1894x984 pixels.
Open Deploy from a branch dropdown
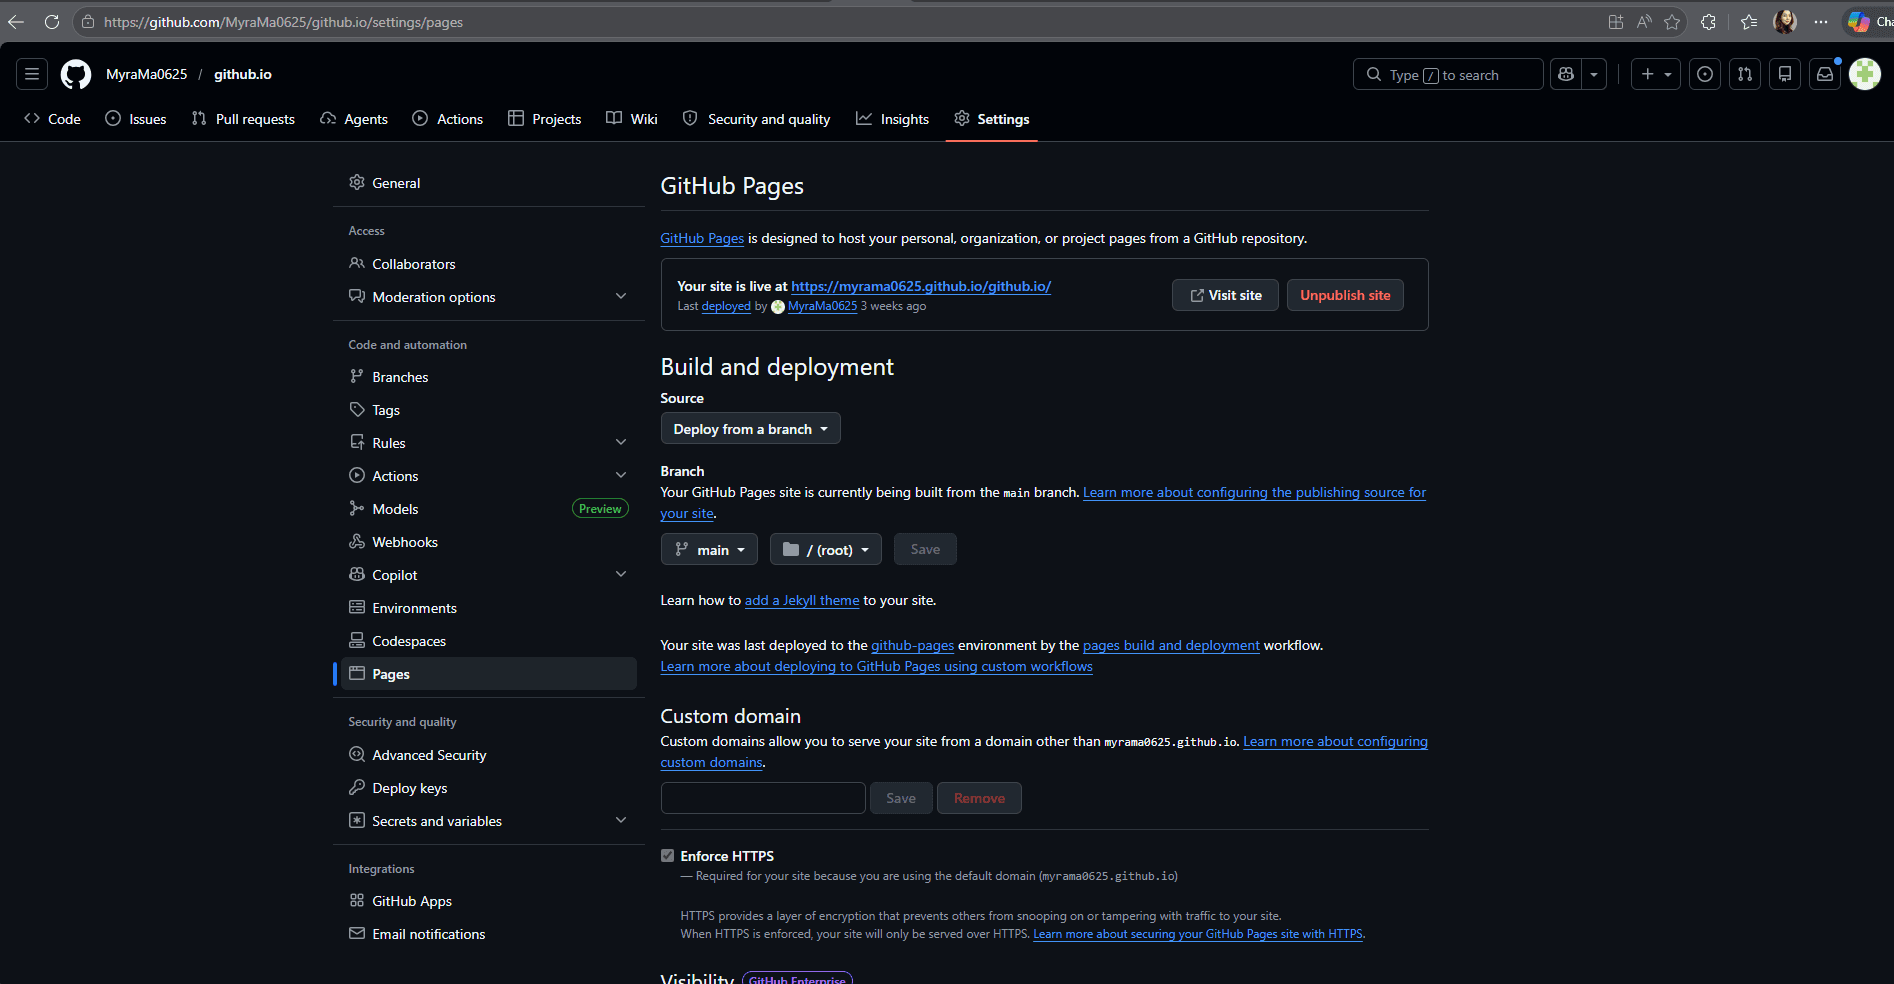750,429
